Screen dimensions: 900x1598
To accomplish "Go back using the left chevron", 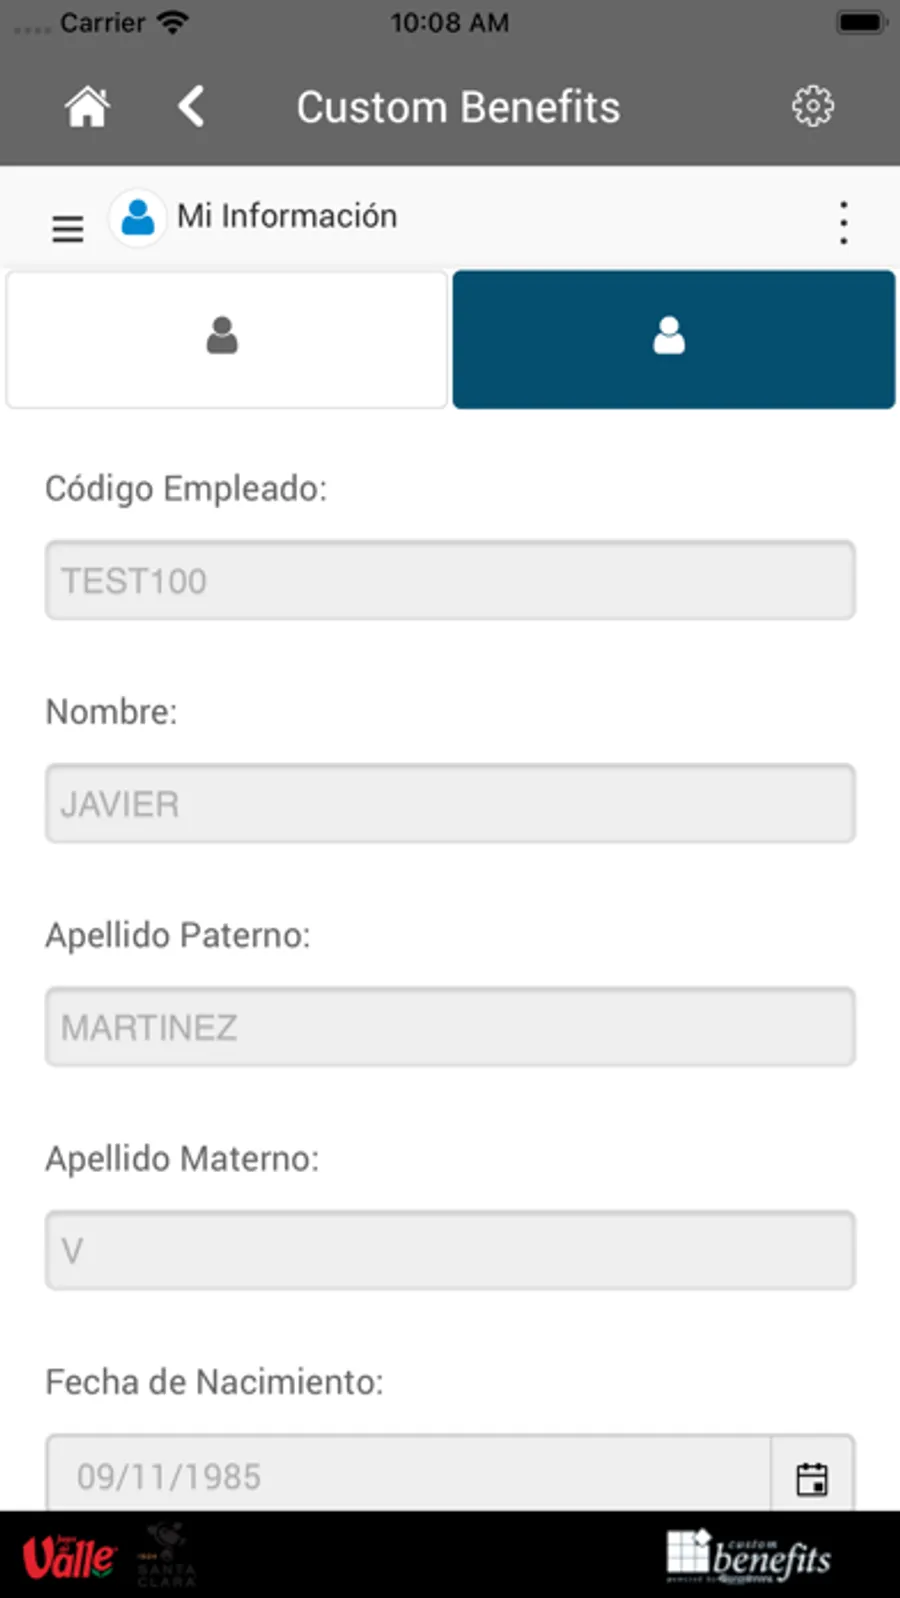I will click(x=191, y=106).
